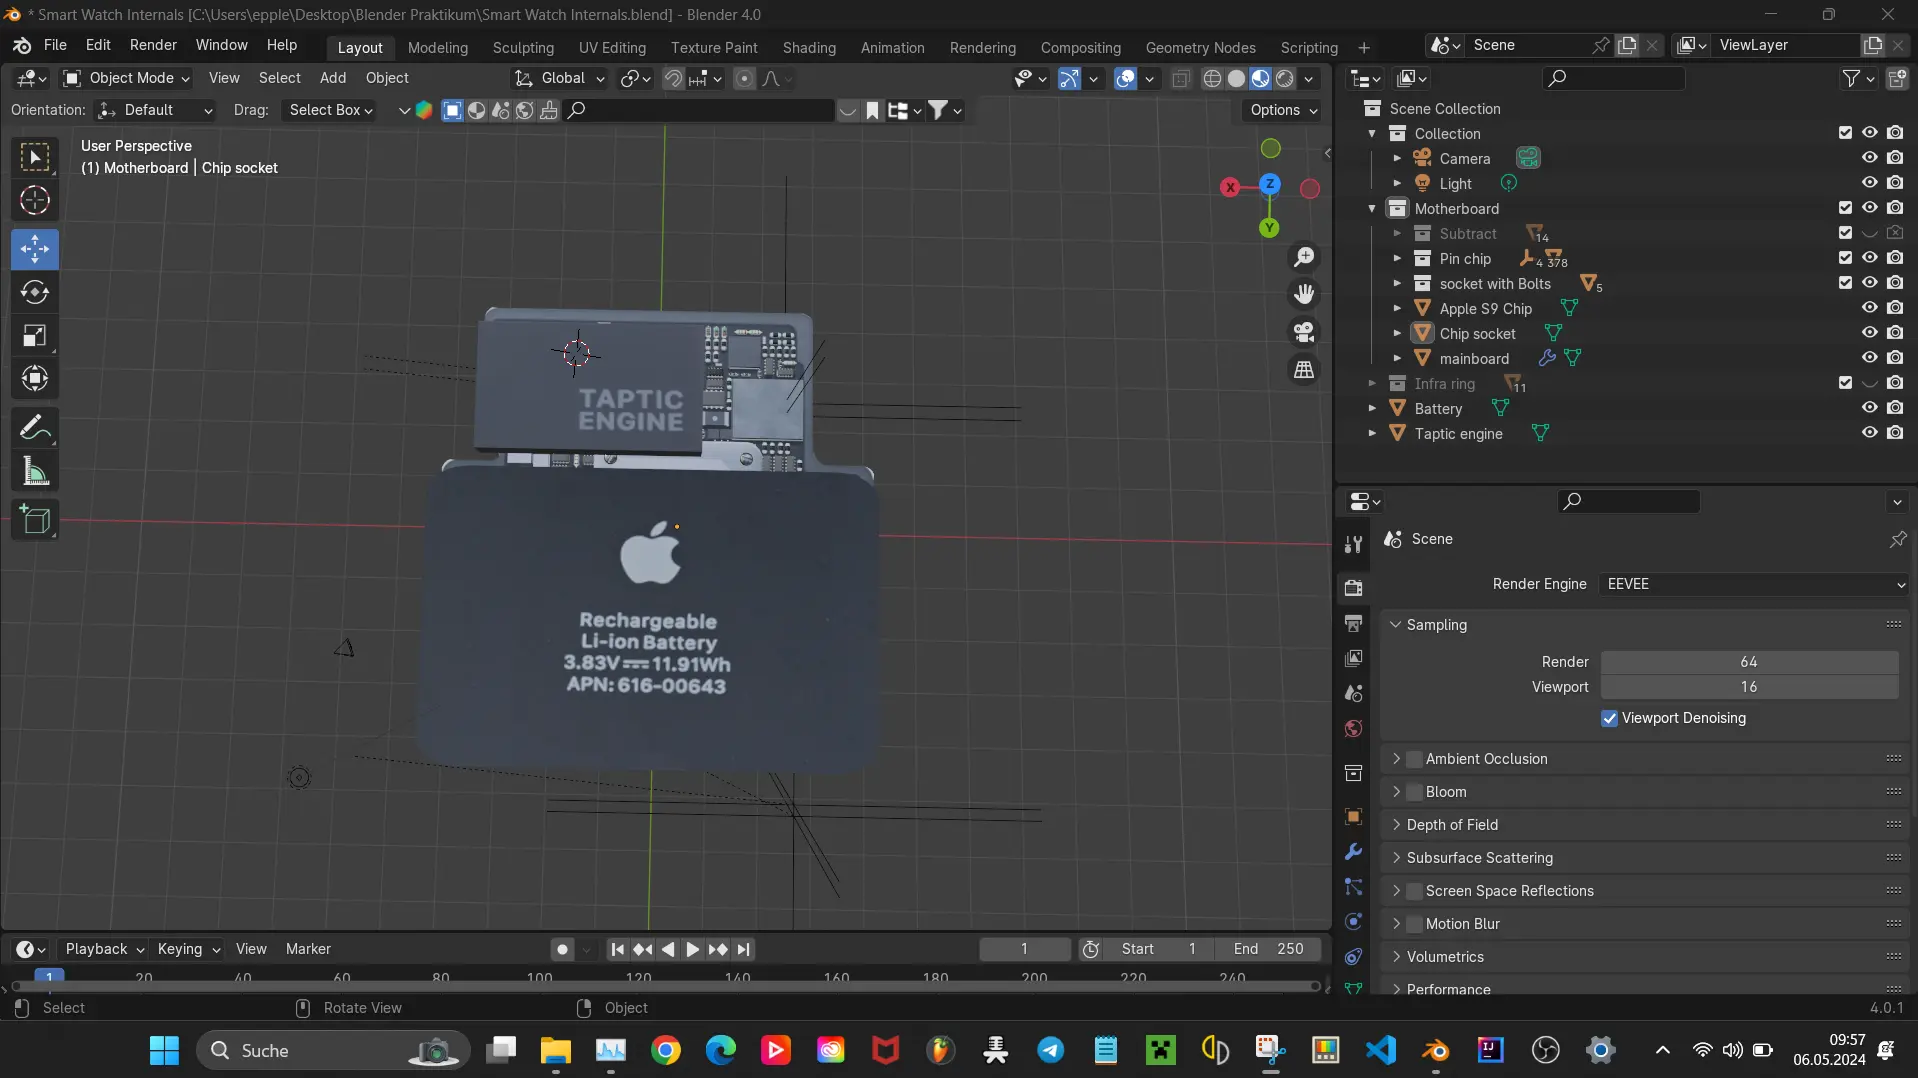The width and height of the screenshot is (1918, 1078).
Task: Enable Bloom checkbox
Action: pos(1414,792)
